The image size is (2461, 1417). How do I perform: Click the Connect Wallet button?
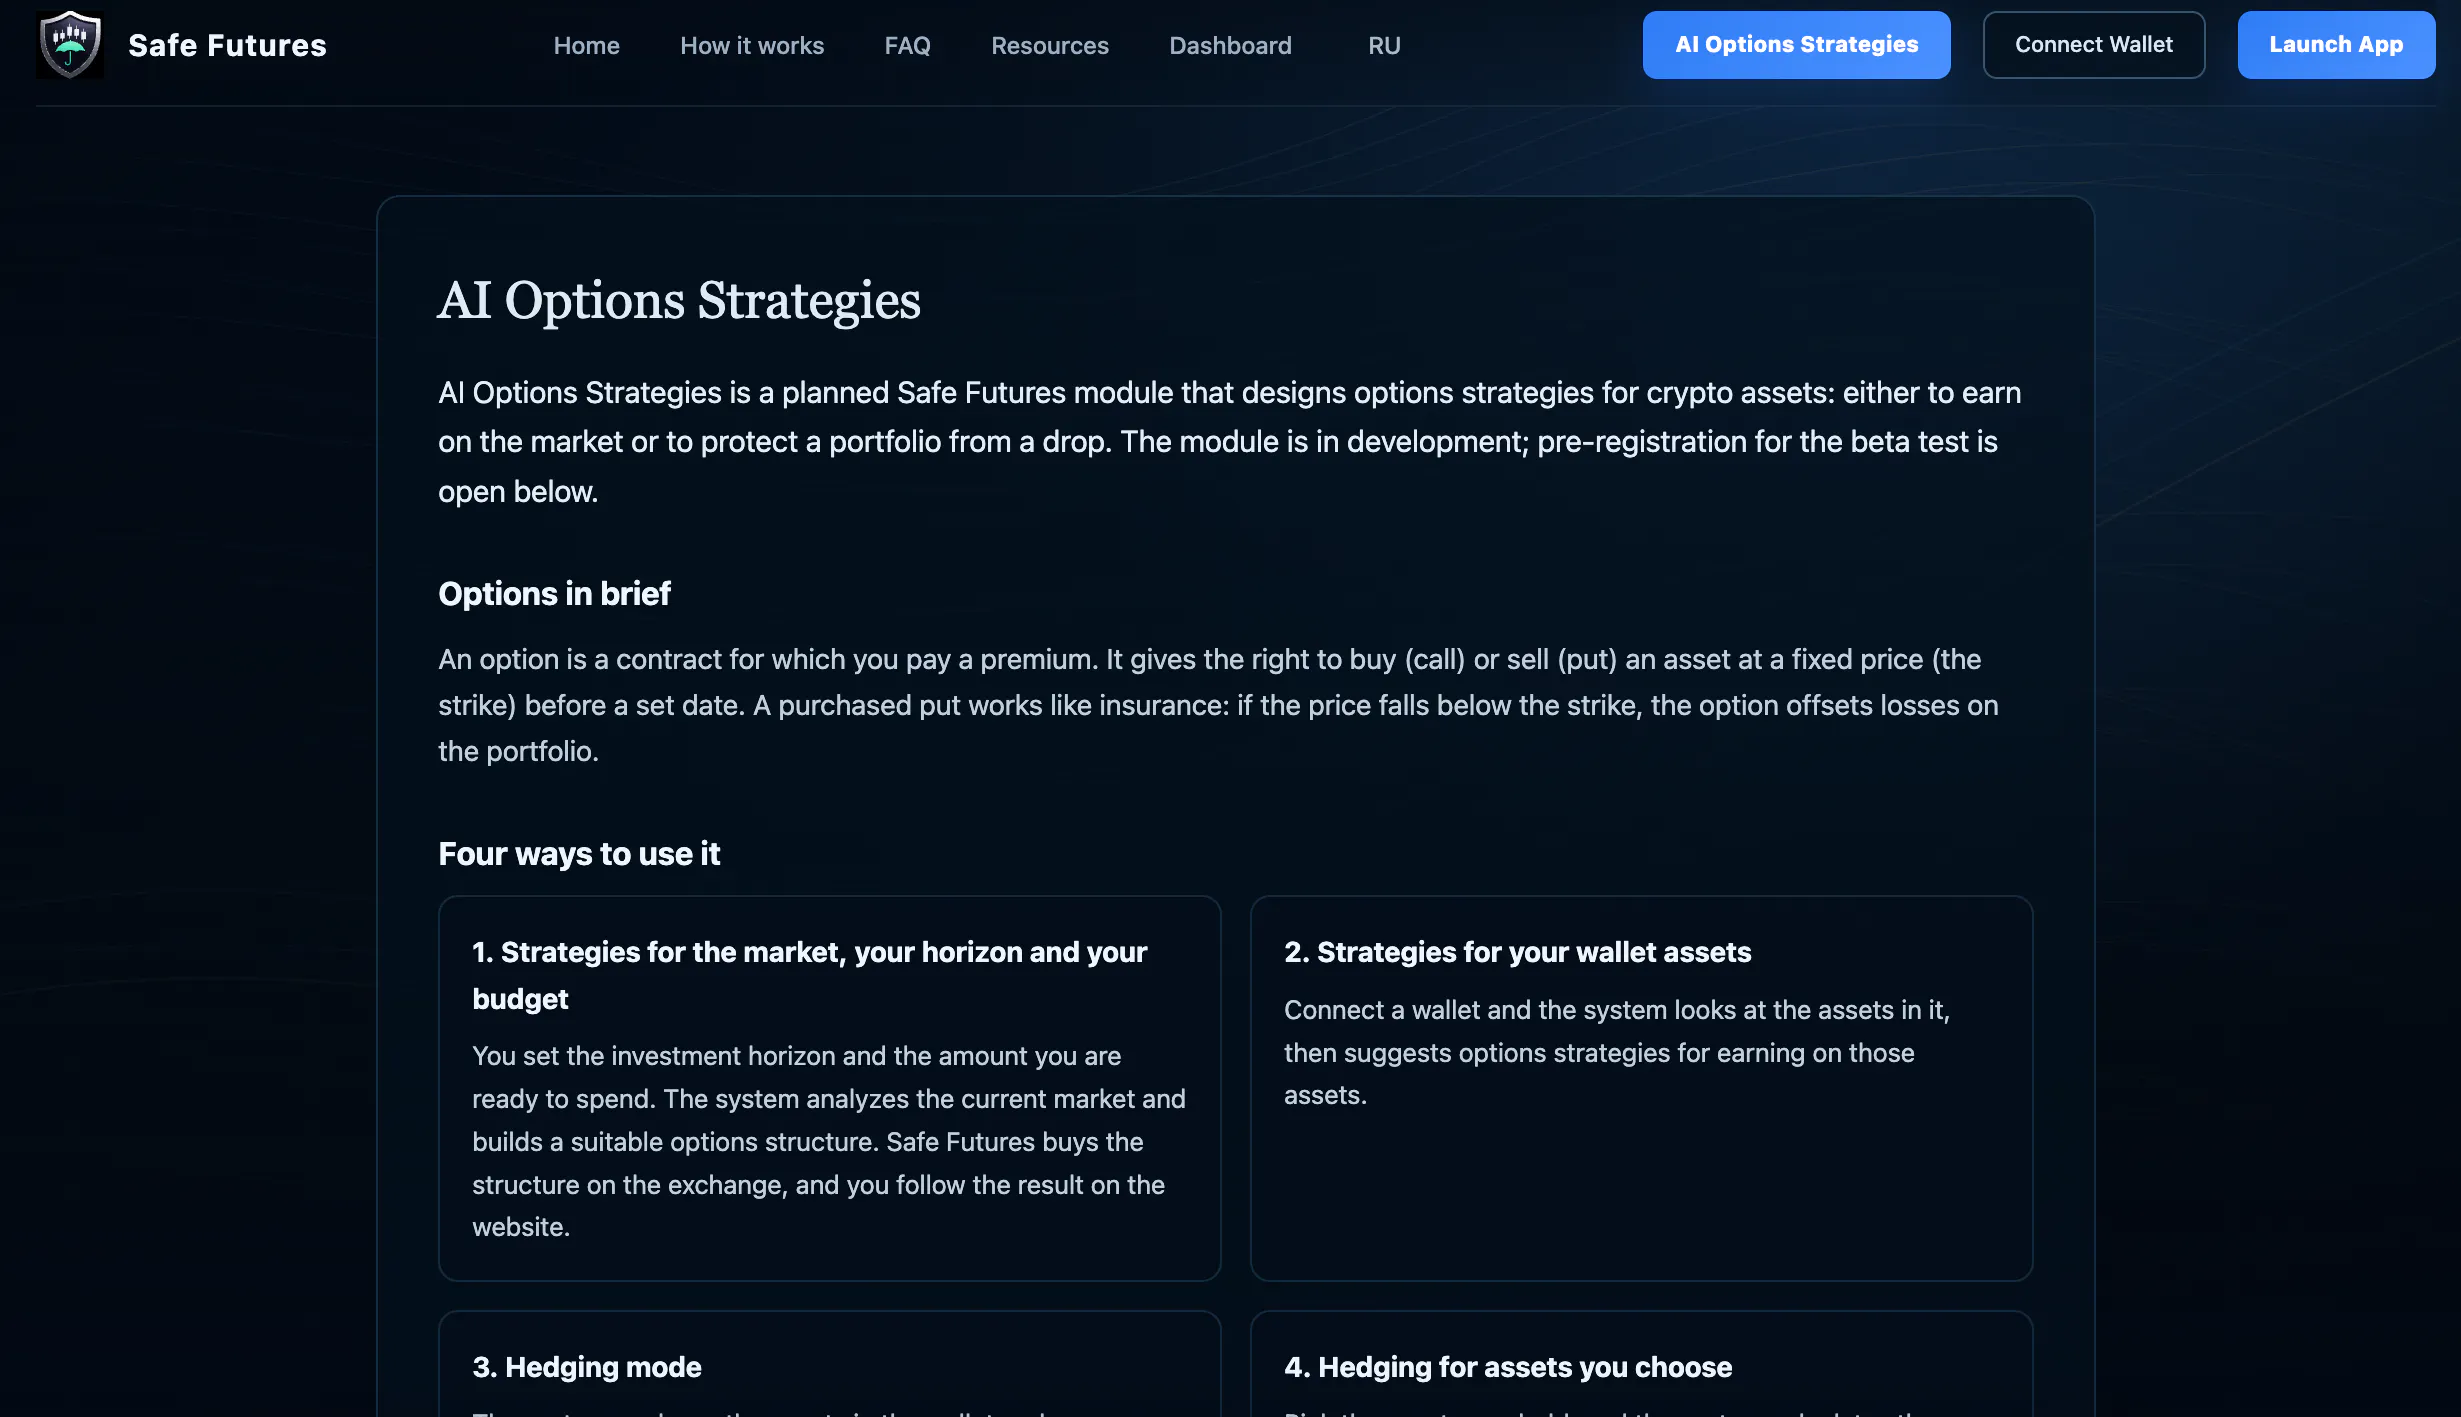[2094, 45]
